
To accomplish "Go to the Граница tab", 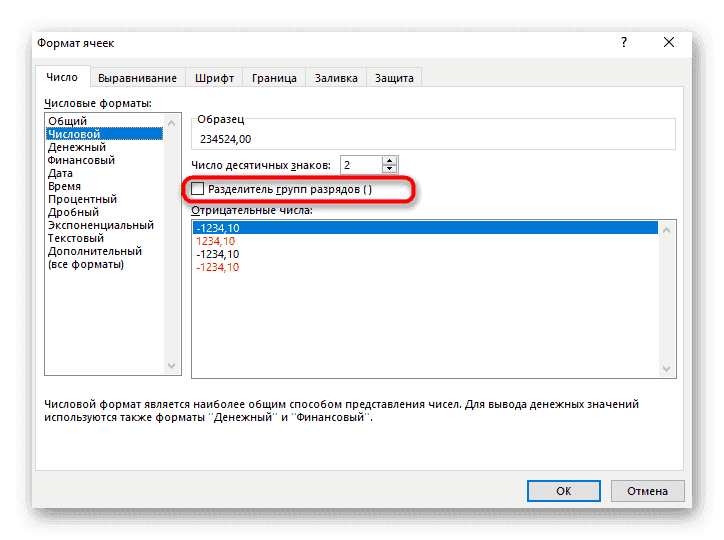I will coord(274,78).
